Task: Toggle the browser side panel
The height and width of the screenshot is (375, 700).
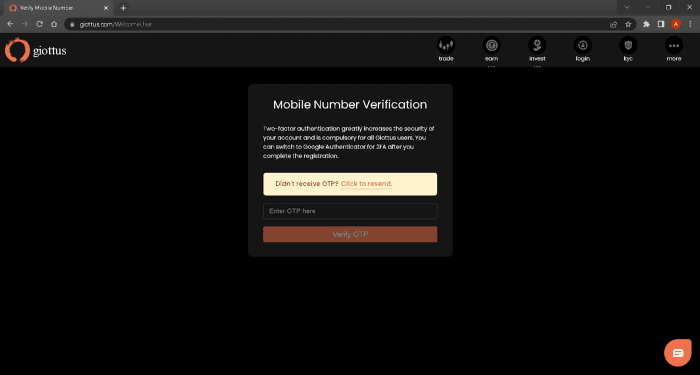Action: 661,24
